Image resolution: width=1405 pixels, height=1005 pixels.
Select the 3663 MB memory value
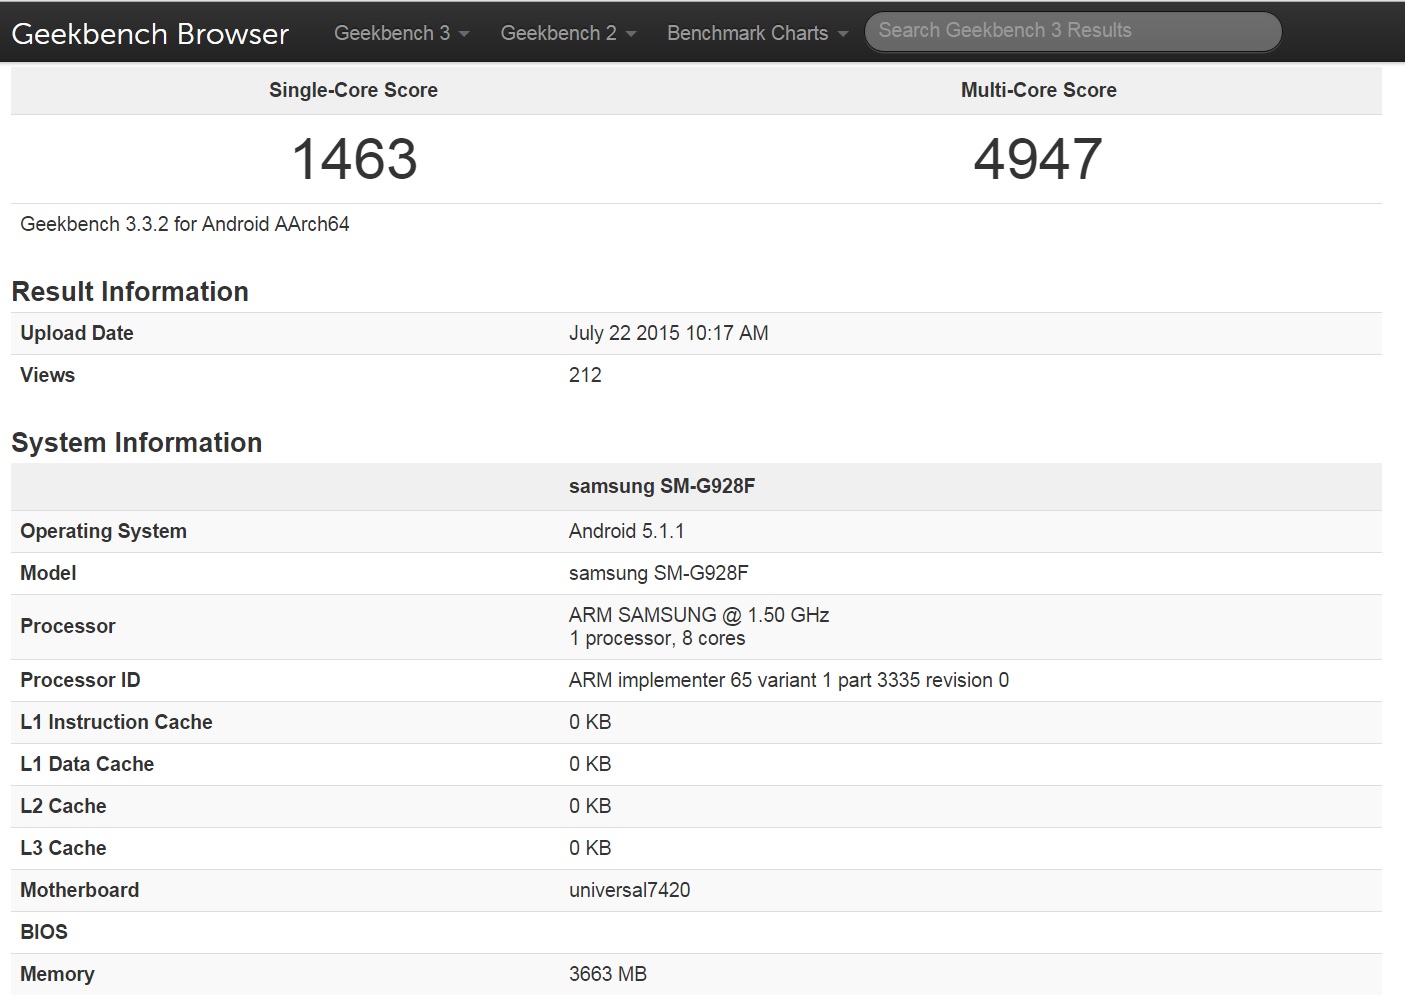(x=608, y=974)
